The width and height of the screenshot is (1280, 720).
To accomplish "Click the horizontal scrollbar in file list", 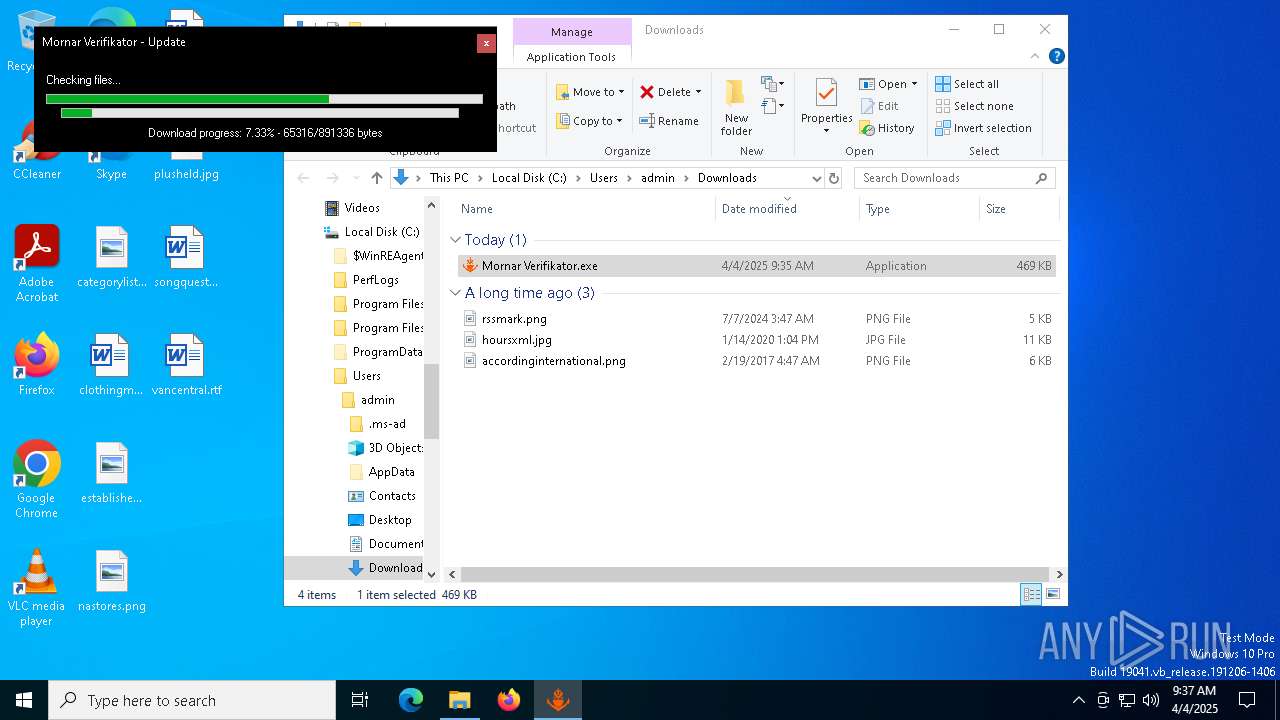I will [x=755, y=574].
